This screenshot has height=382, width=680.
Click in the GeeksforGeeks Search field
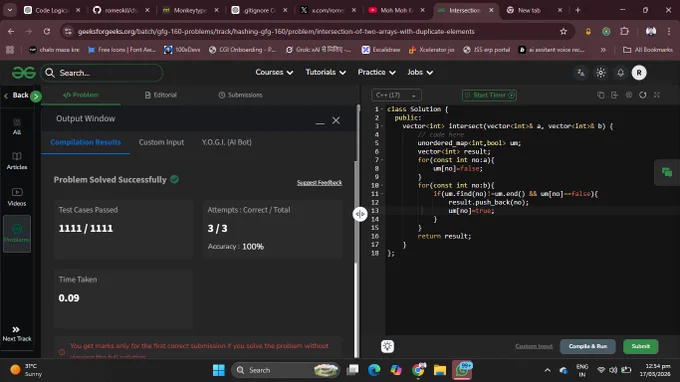click(102, 73)
